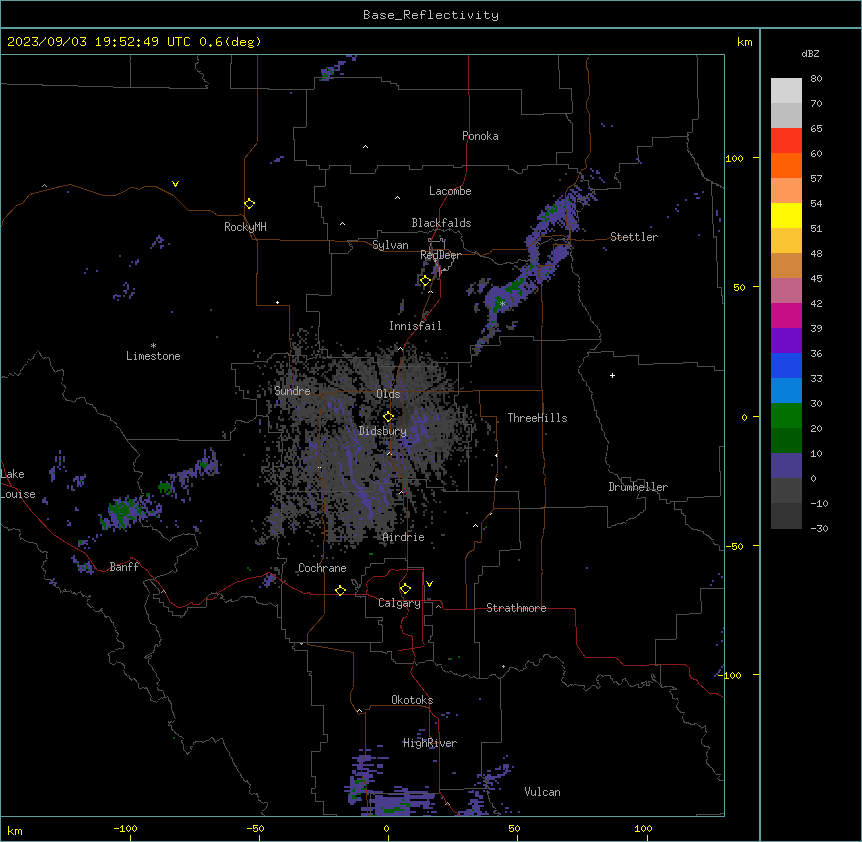Click the yellow diamond marker near RockyMH
Image resolution: width=862 pixels, height=842 pixels.
(x=250, y=204)
